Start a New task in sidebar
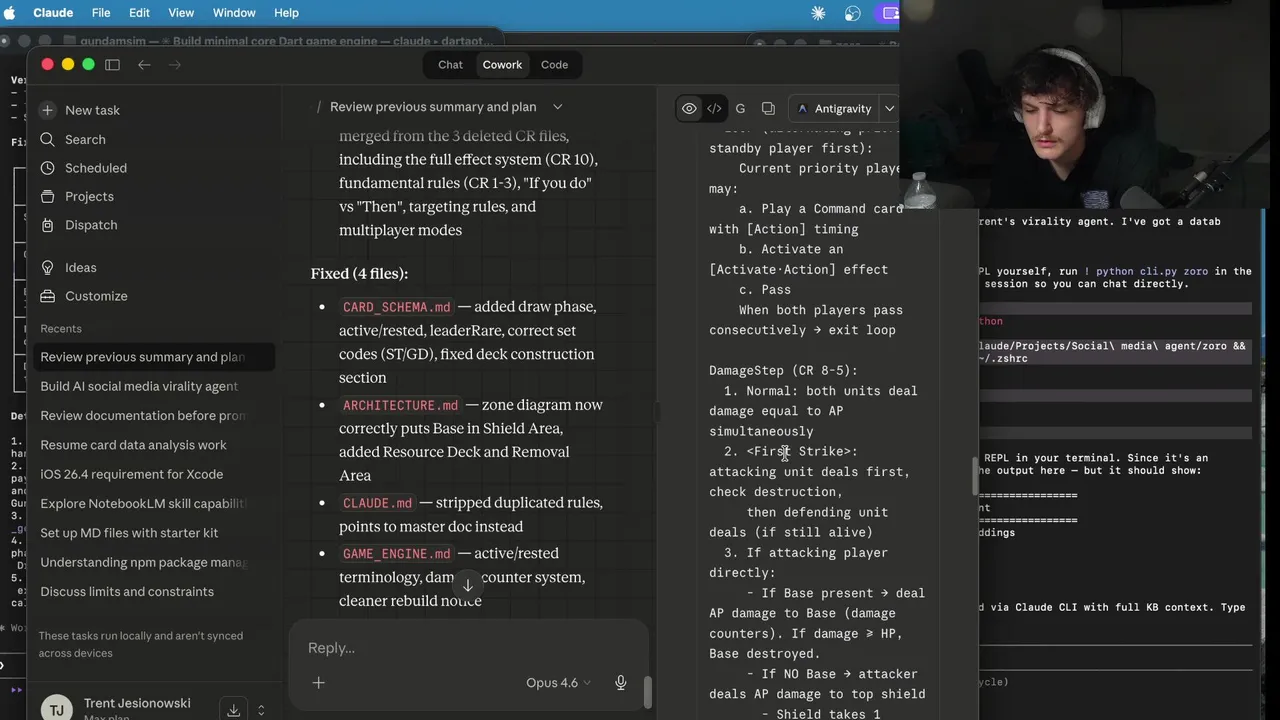Image resolution: width=1280 pixels, height=720 pixels. pyautogui.click(x=80, y=110)
